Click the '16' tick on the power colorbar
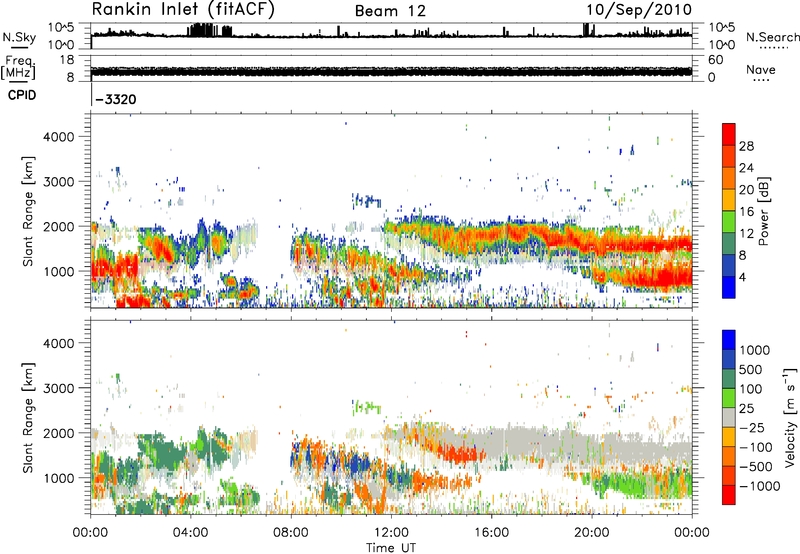 (746, 212)
